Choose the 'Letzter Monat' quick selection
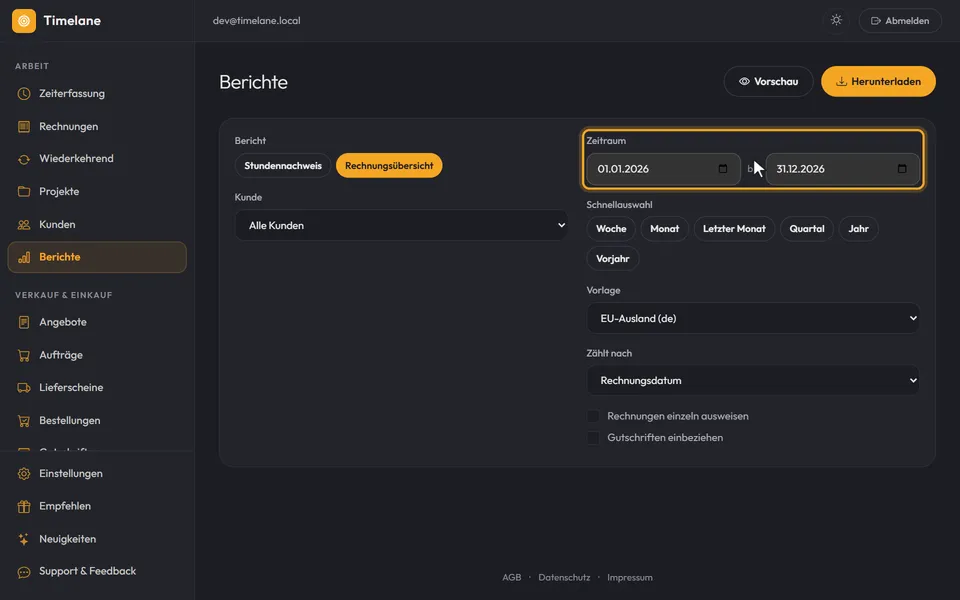 coord(734,229)
